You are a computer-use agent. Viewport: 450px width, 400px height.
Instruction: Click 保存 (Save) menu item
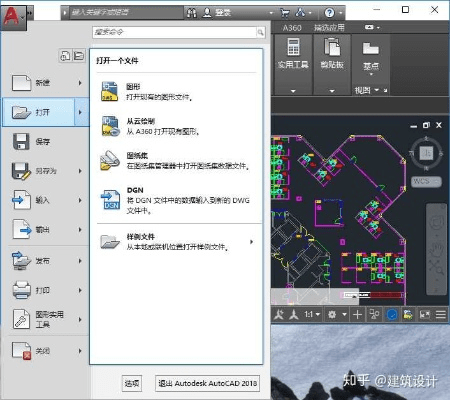(x=45, y=142)
